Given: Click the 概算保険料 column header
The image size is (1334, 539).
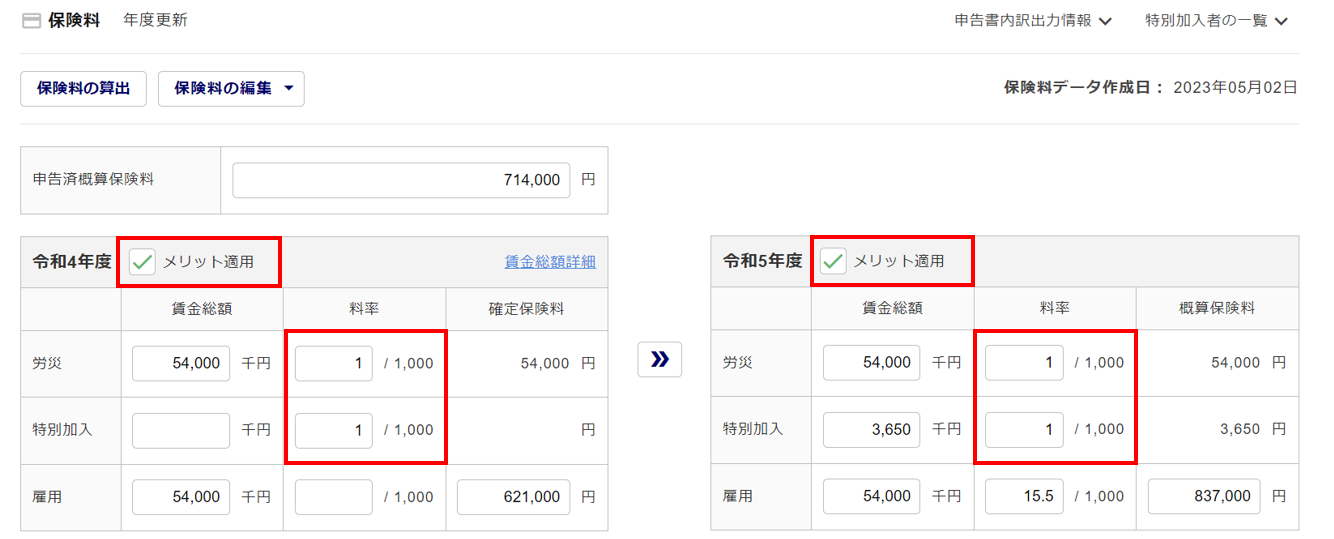Looking at the screenshot, I should coord(1216,308).
